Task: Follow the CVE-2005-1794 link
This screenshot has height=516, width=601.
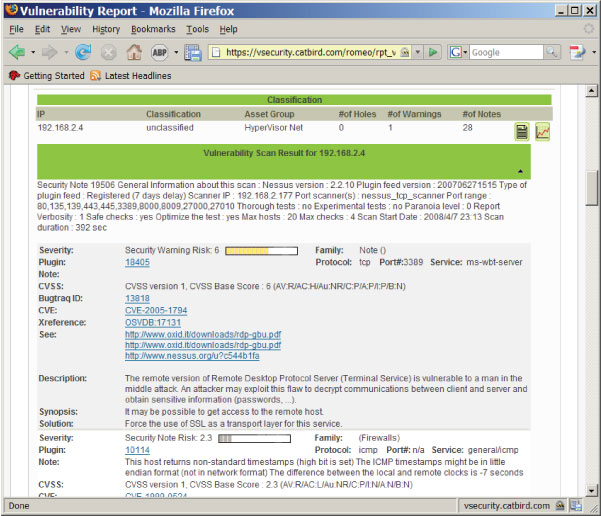Action: [x=156, y=310]
